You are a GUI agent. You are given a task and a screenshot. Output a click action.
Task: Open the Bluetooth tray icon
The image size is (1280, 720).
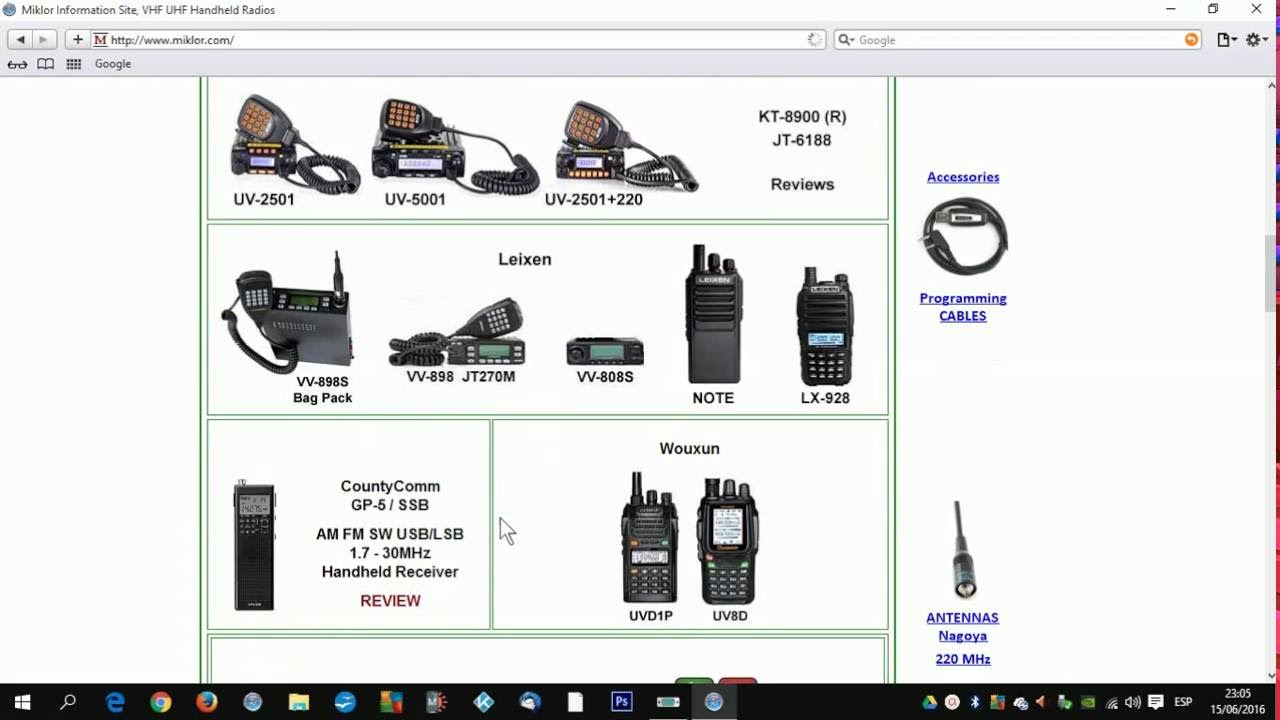[975, 702]
